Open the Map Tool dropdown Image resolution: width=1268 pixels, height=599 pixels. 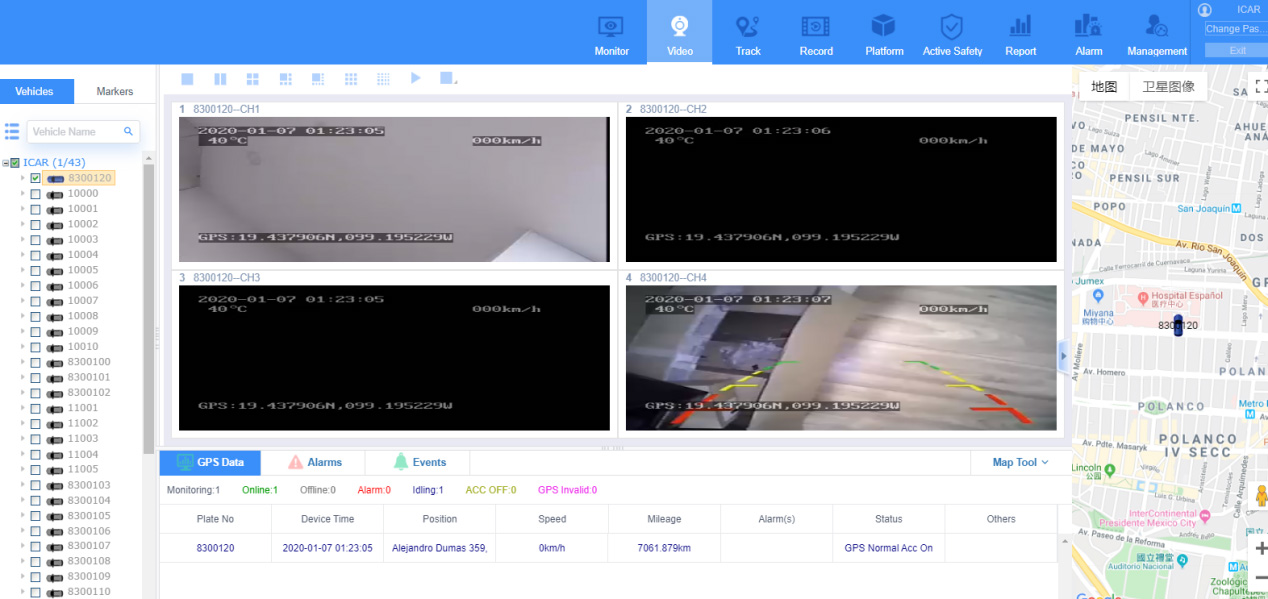point(1020,462)
